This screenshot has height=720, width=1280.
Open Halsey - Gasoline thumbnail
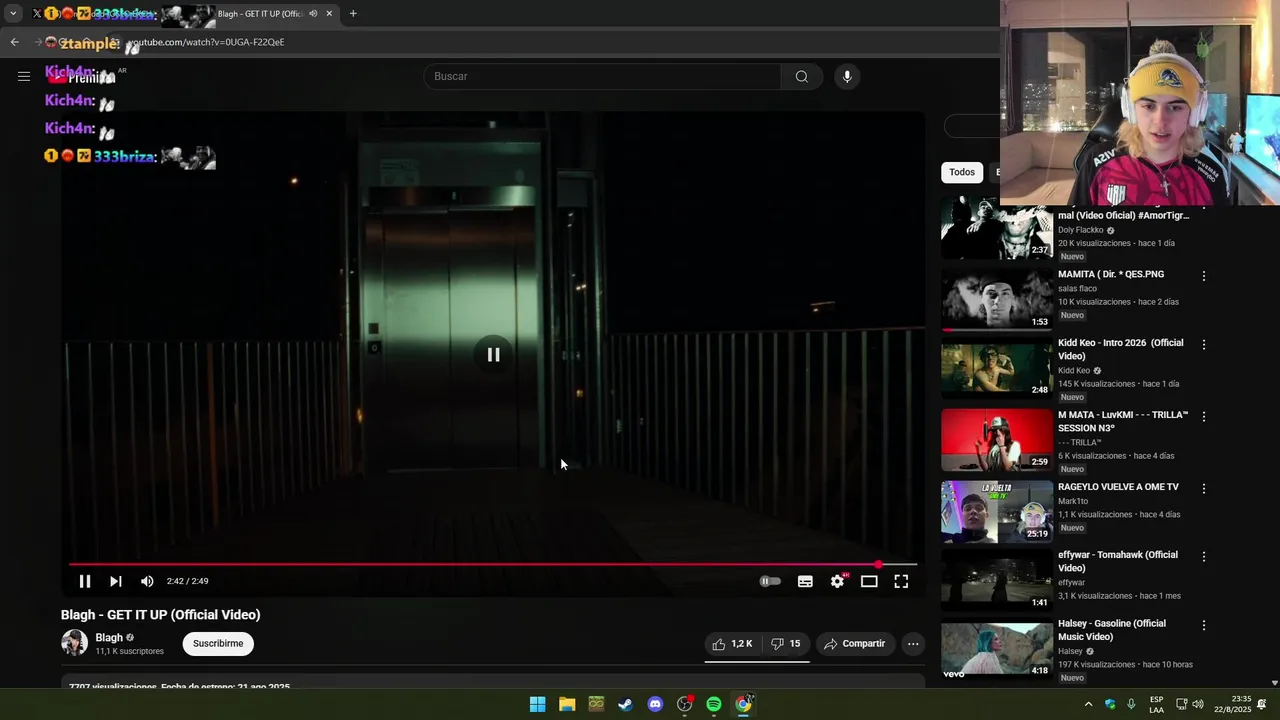[997, 649]
